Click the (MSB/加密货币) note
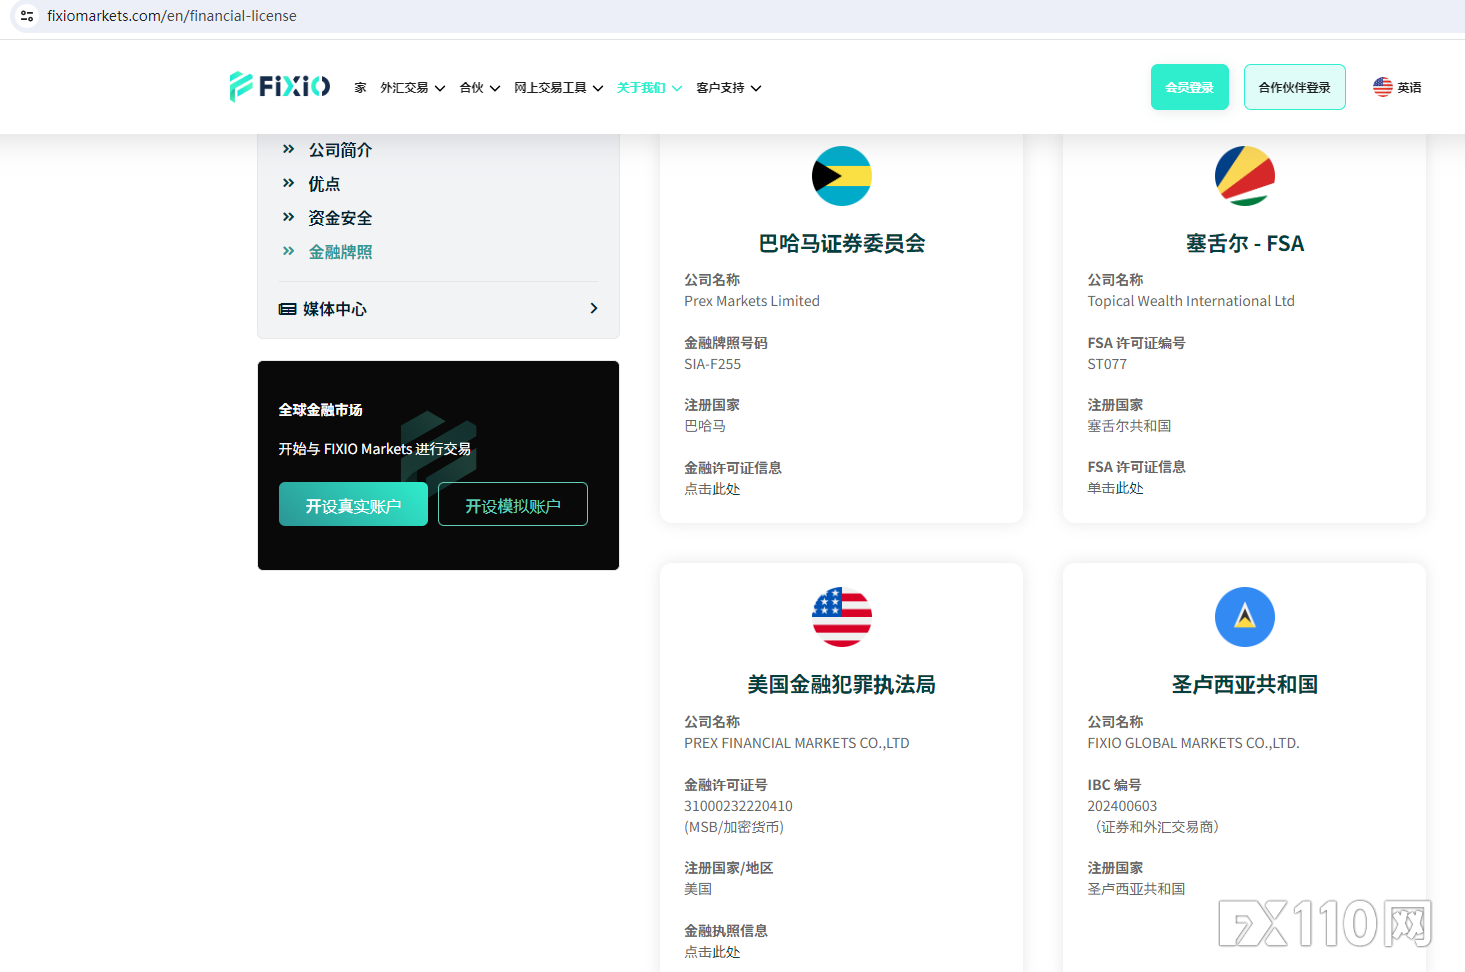1465x972 pixels. (734, 827)
